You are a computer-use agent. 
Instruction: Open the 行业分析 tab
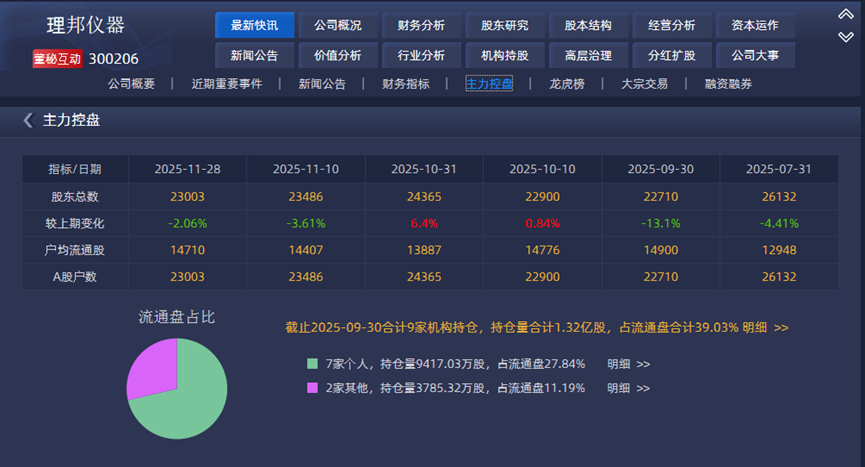pyautogui.click(x=421, y=56)
